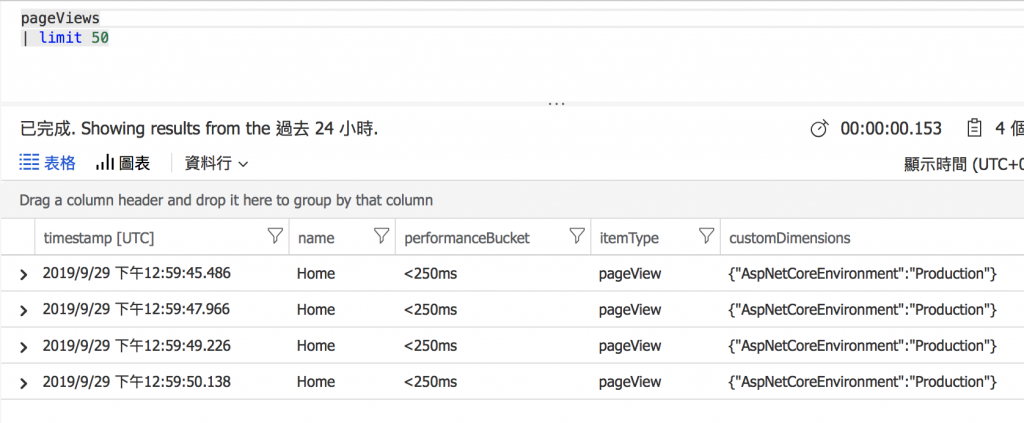Select customDimensions cell in first row
The width and height of the screenshot is (1024, 423).
tap(863, 274)
